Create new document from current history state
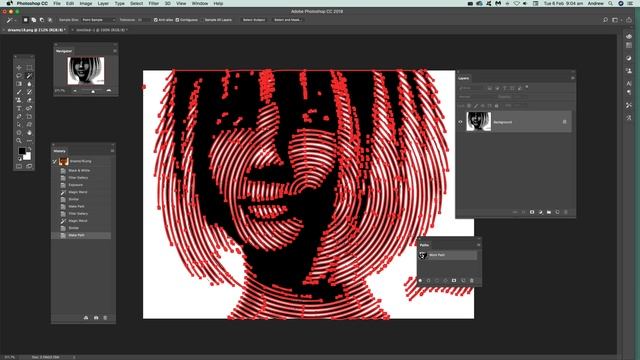 86,318
